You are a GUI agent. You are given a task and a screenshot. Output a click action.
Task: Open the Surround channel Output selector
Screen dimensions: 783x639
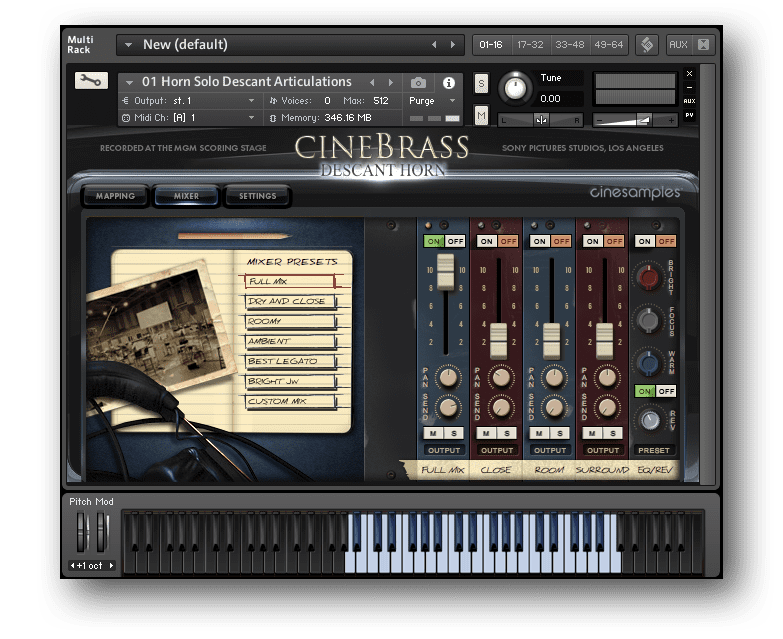(x=603, y=450)
